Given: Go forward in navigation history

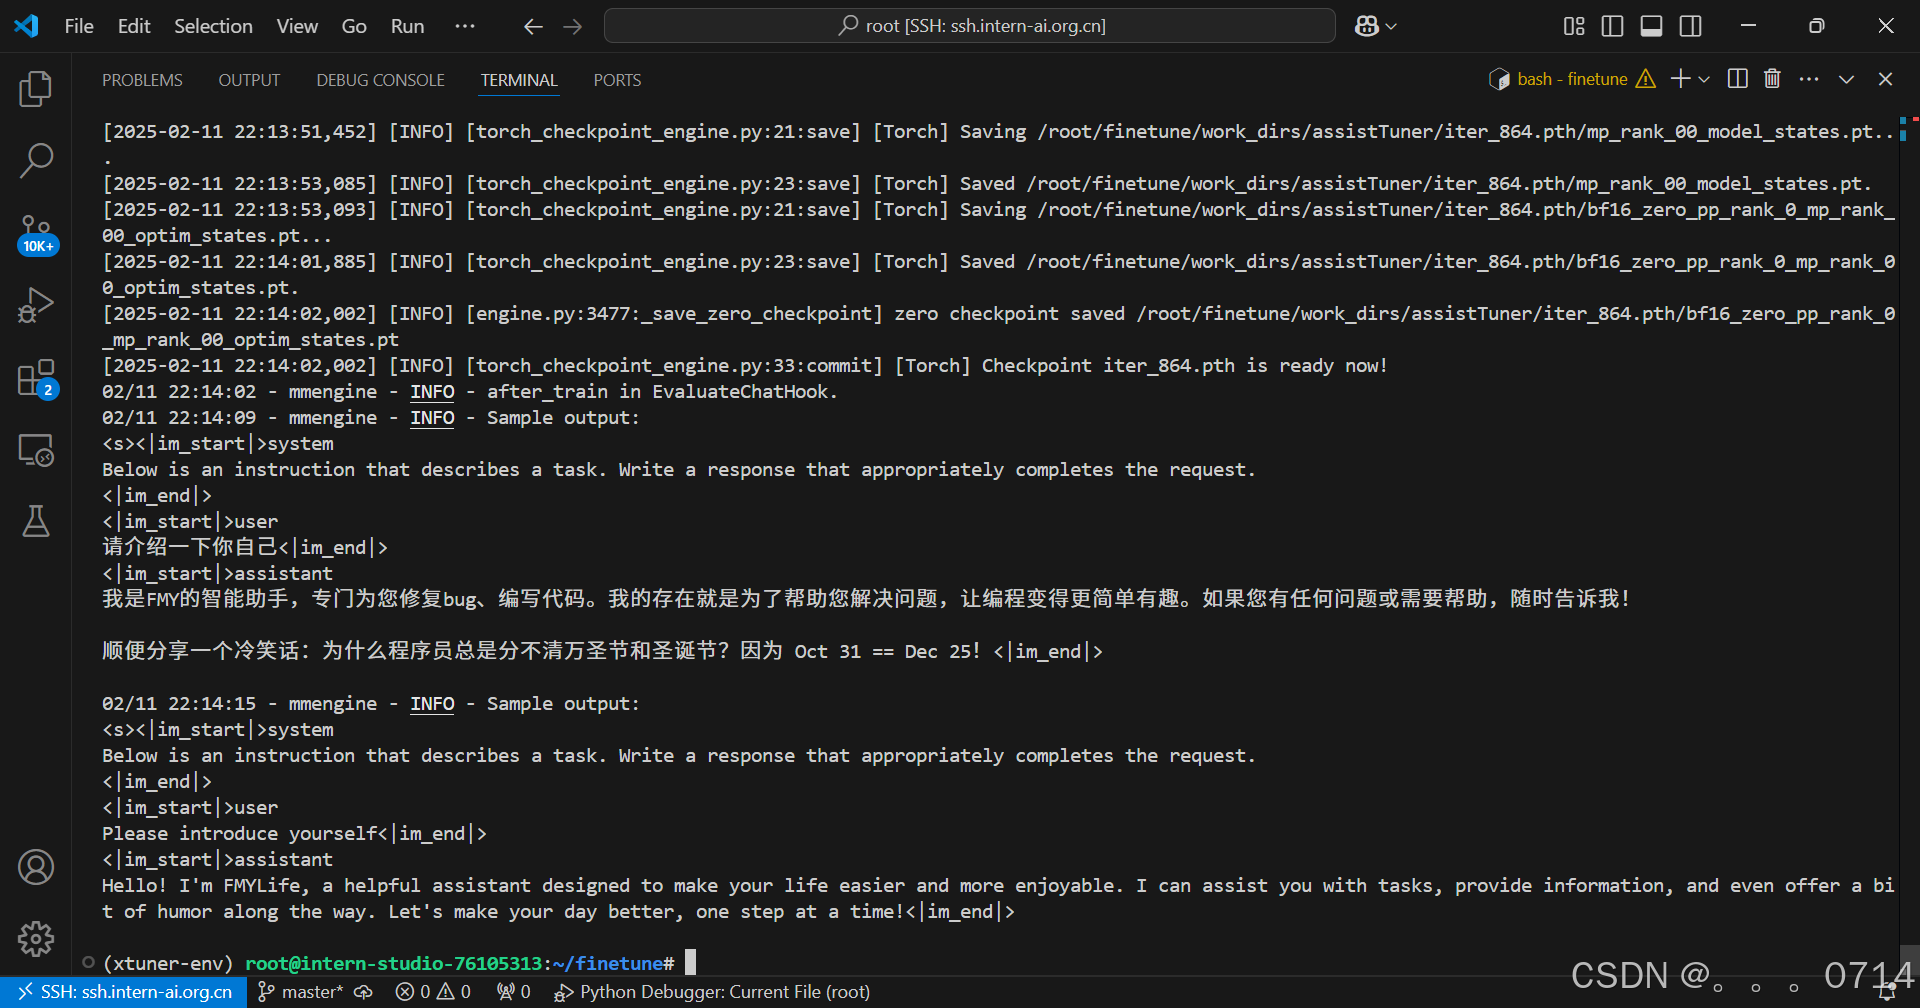Looking at the screenshot, I should pyautogui.click(x=573, y=26).
